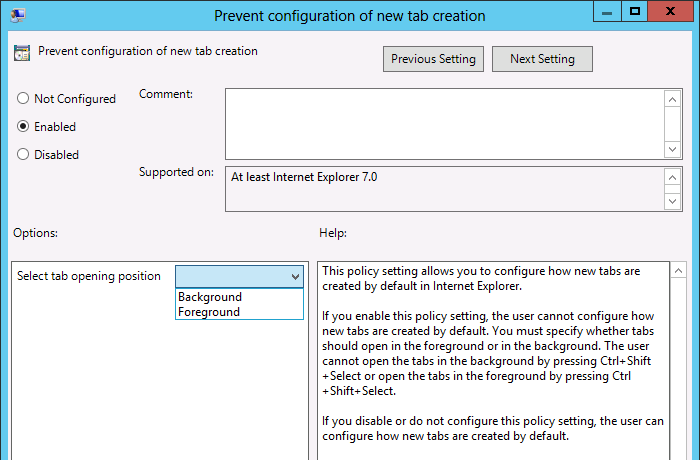Expand the tab opening position dropdown
Viewport: 700px width, 460px height.
click(x=295, y=277)
